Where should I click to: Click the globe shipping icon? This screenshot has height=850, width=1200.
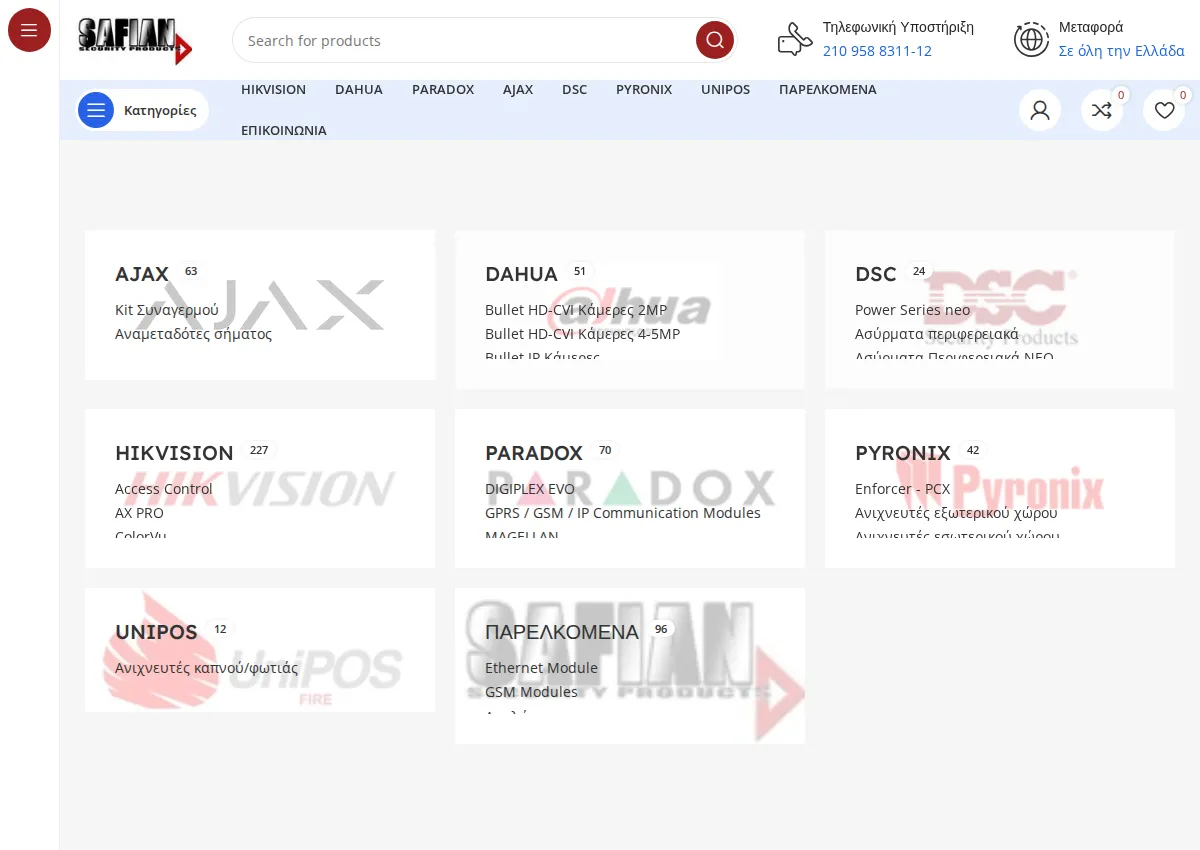click(1031, 39)
